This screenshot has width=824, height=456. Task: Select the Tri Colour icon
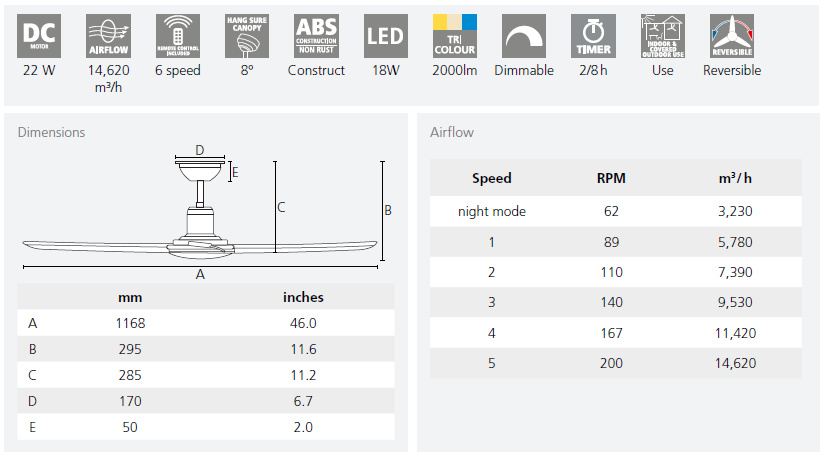tap(455, 37)
